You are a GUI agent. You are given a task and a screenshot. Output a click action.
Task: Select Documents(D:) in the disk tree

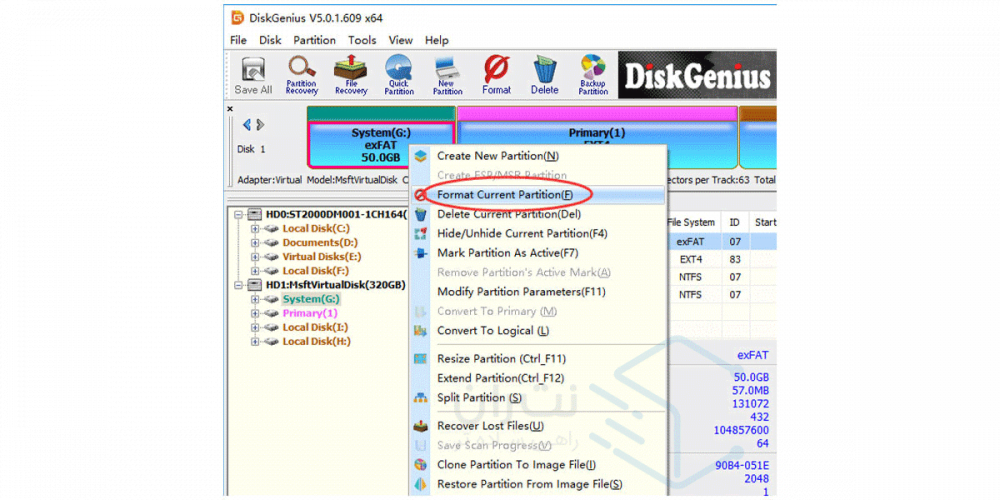[319, 243]
